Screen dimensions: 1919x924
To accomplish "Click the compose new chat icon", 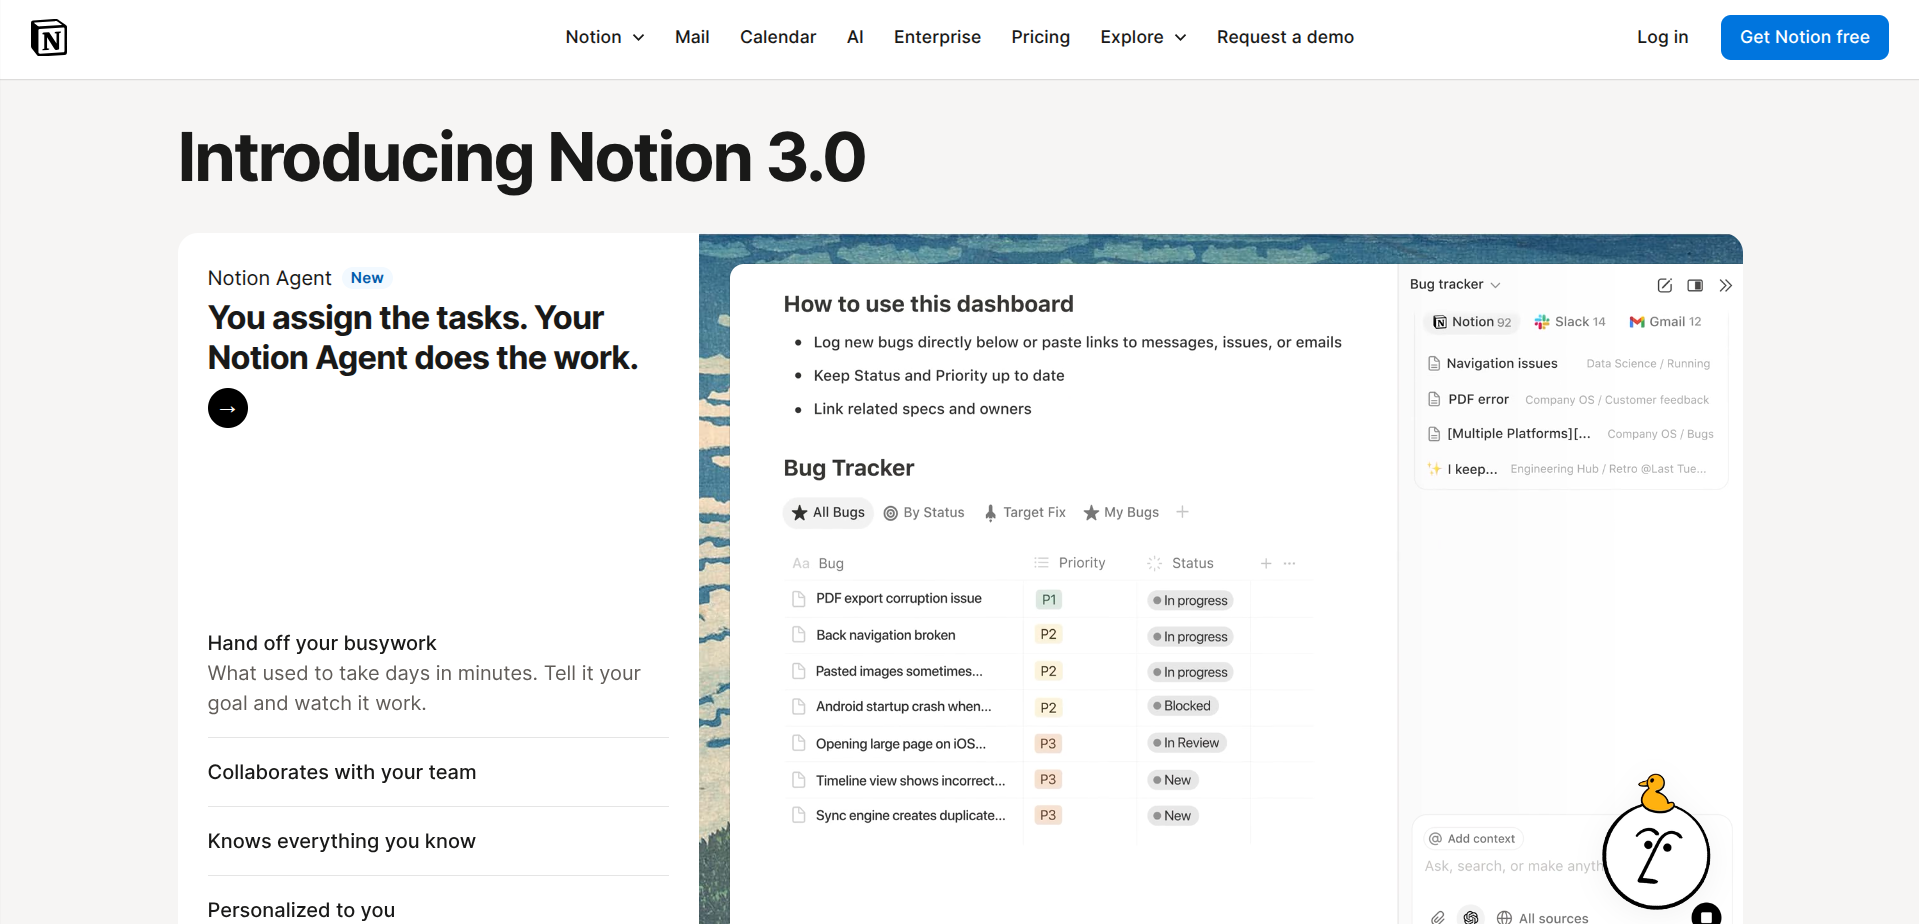I will pyautogui.click(x=1664, y=286).
